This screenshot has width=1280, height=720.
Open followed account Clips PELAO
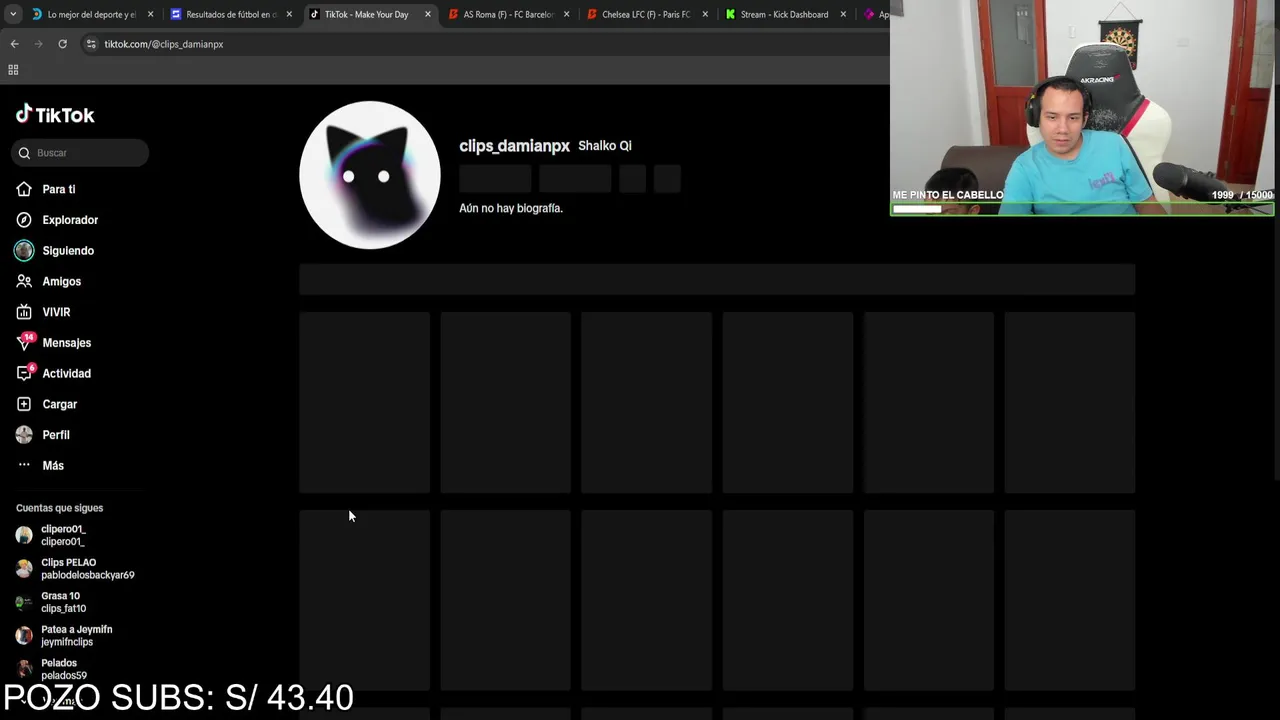(x=74, y=569)
